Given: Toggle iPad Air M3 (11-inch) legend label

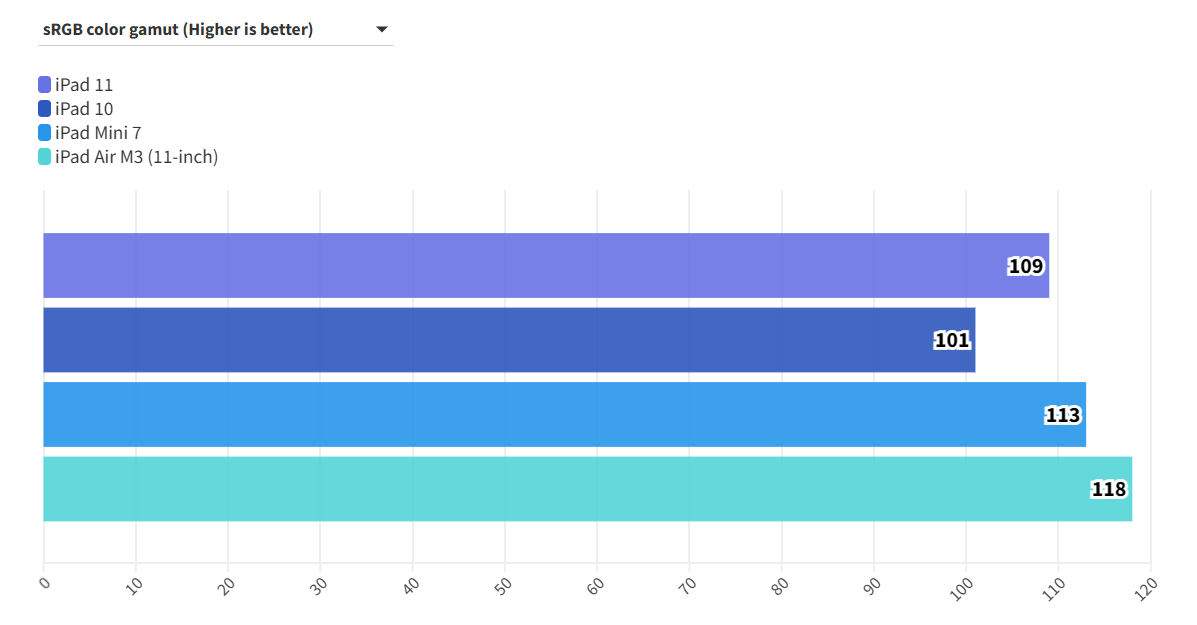Looking at the screenshot, I should click(x=136, y=157).
